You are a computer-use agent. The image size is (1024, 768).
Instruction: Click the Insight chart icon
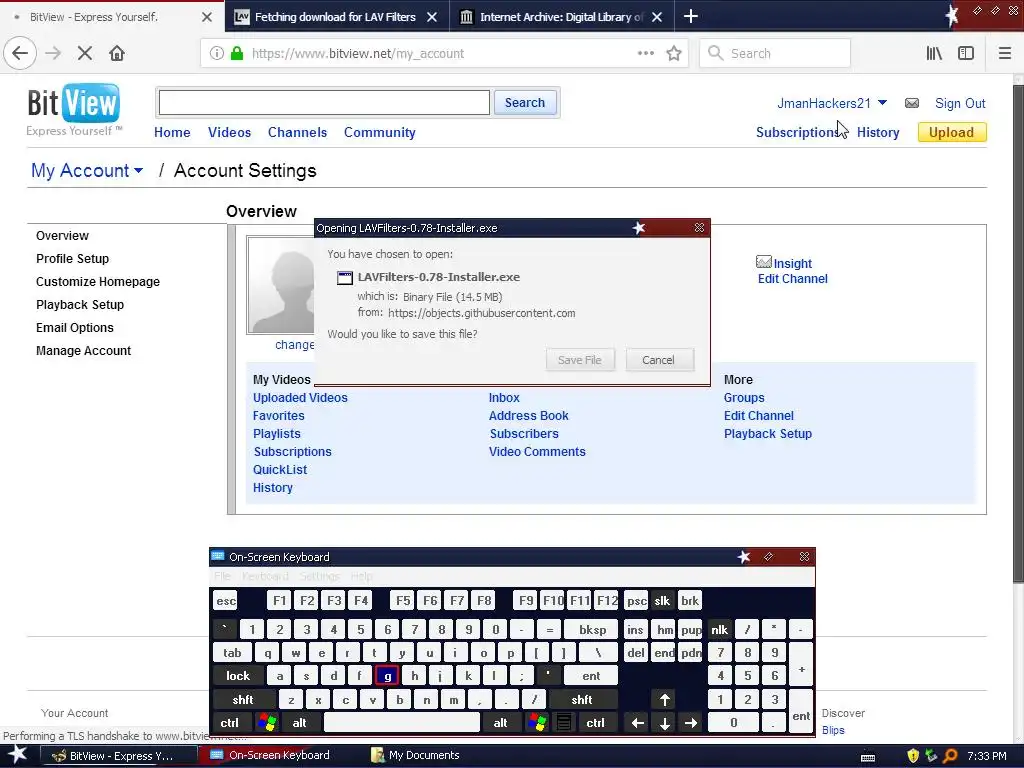pyautogui.click(x=763, y=263)
